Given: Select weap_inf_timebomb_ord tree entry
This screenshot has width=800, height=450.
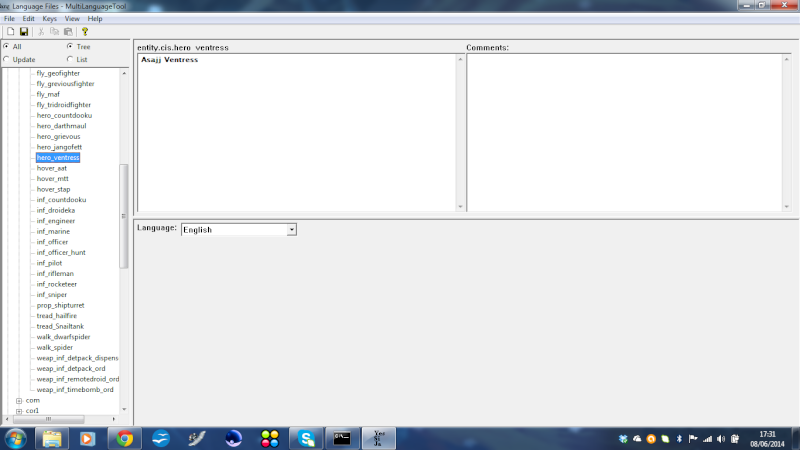Looking at the screenshot, I should coord(75,390).
